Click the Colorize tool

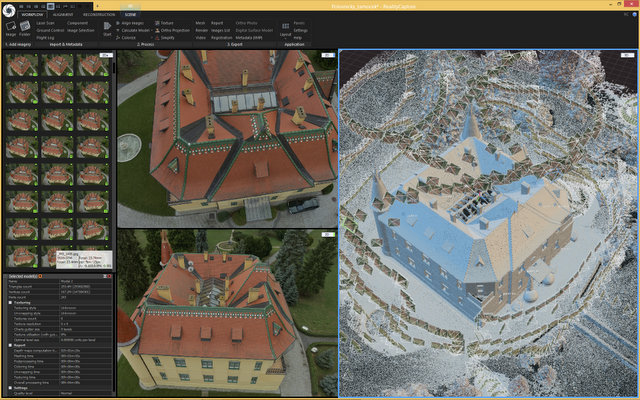coord(132,37)
